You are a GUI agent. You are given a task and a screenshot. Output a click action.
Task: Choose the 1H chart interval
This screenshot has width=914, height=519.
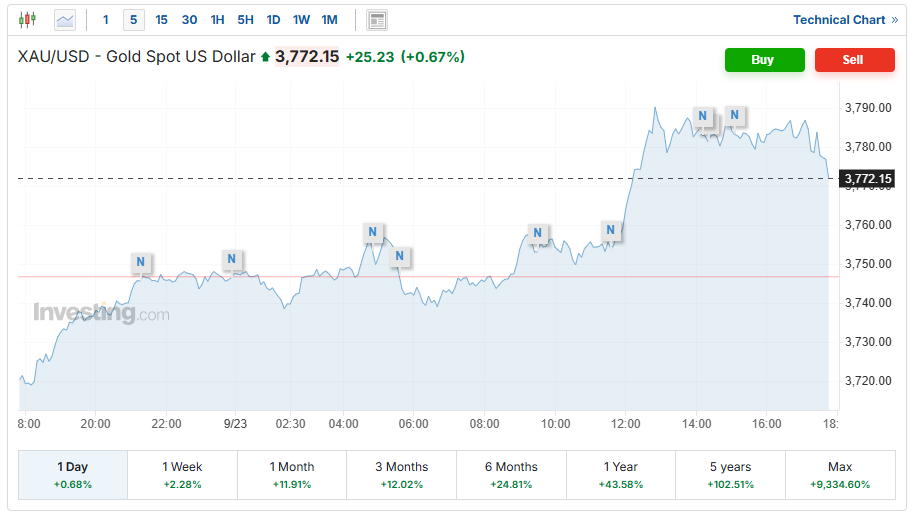(217, 20)
